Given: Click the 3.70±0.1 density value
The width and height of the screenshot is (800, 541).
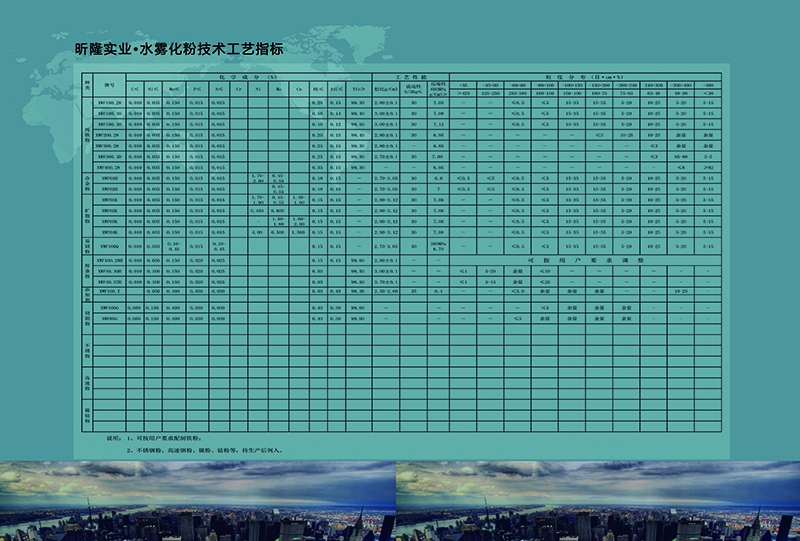Looking at the screenshot, I should tap(386, 282).
